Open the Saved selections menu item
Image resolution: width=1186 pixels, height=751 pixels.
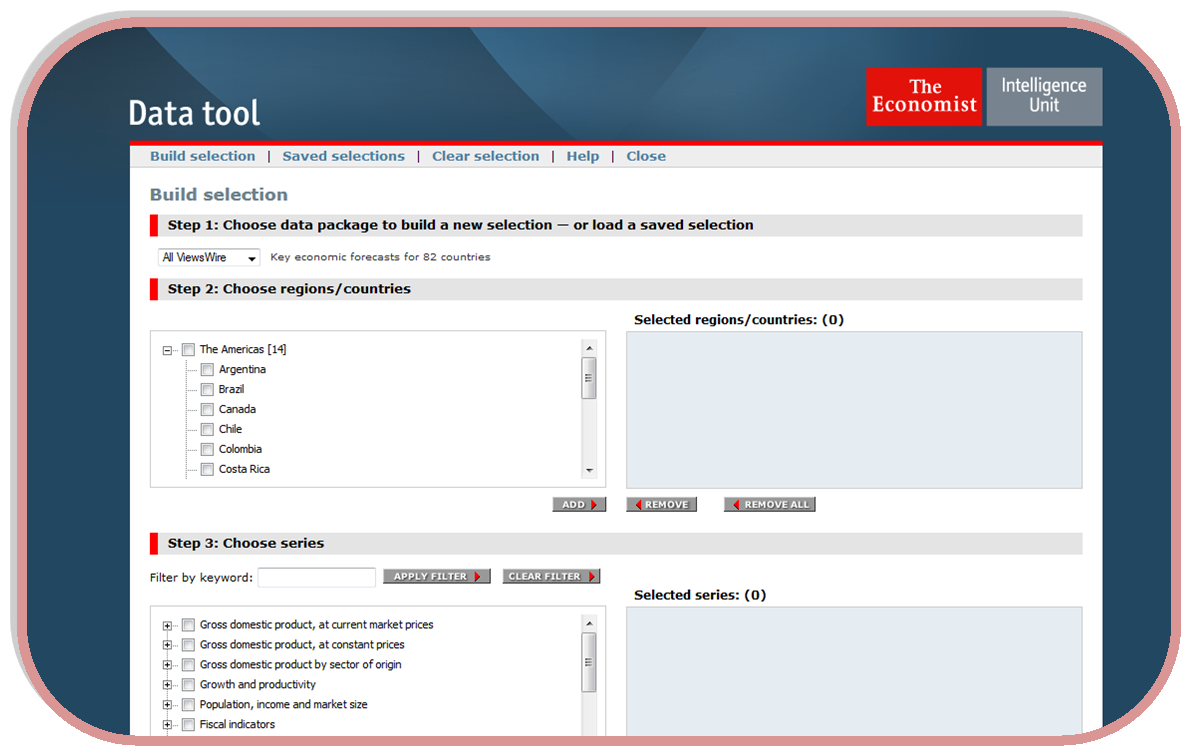(x=343, y=156)
